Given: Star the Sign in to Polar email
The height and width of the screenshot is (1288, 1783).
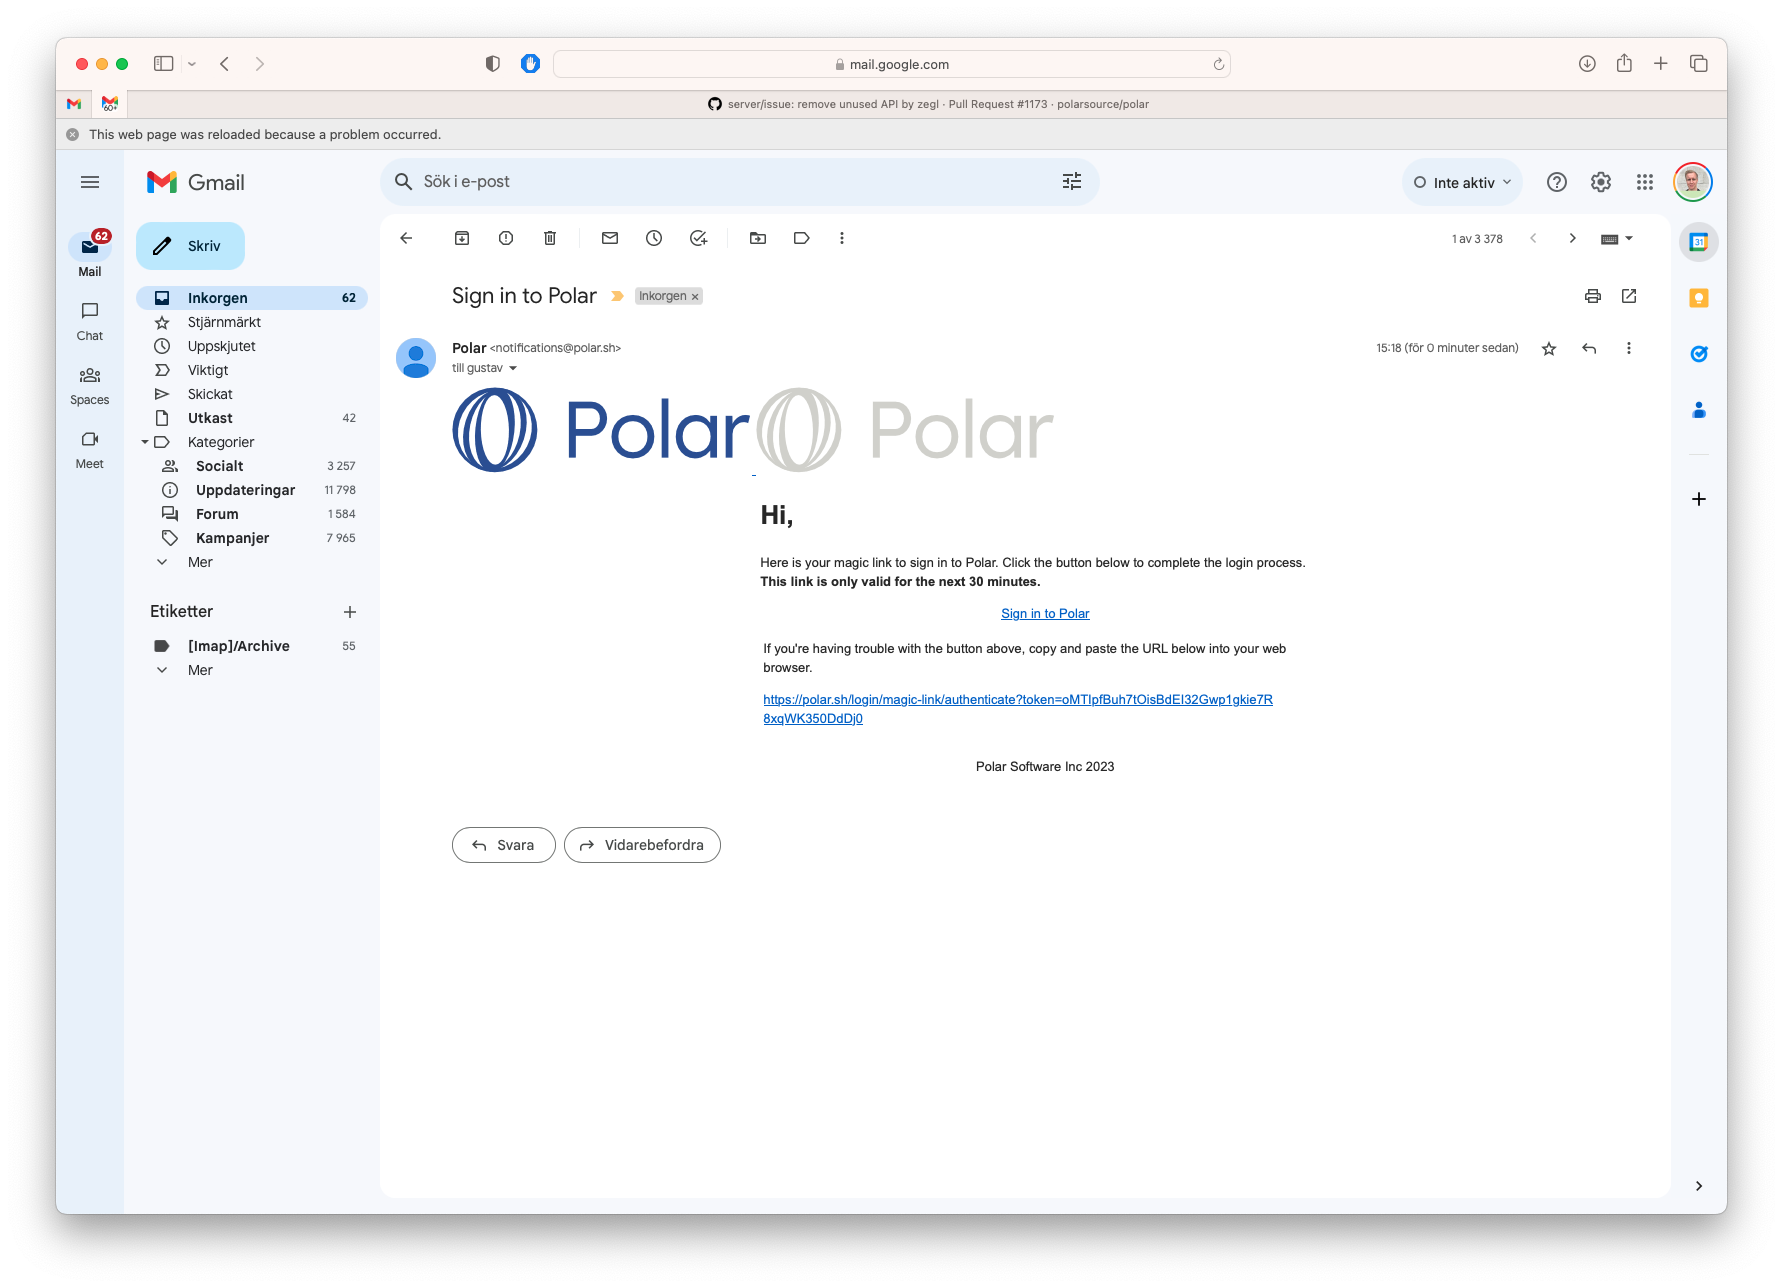Looking at the screenshot, I should click(1549, 348).
